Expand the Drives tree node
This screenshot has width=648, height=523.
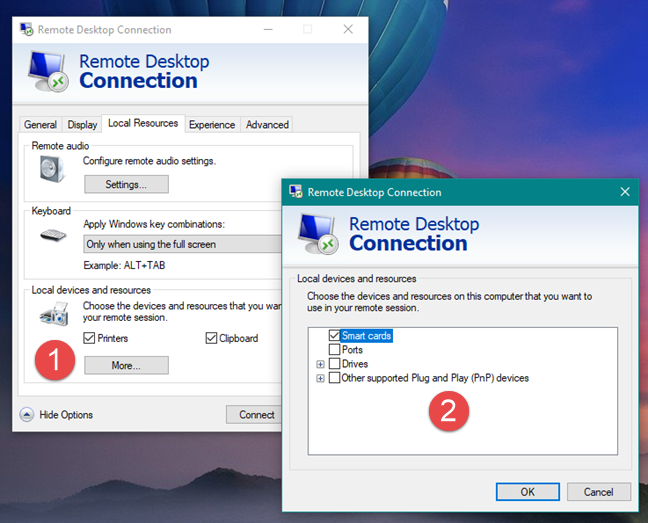click(320, 364)
